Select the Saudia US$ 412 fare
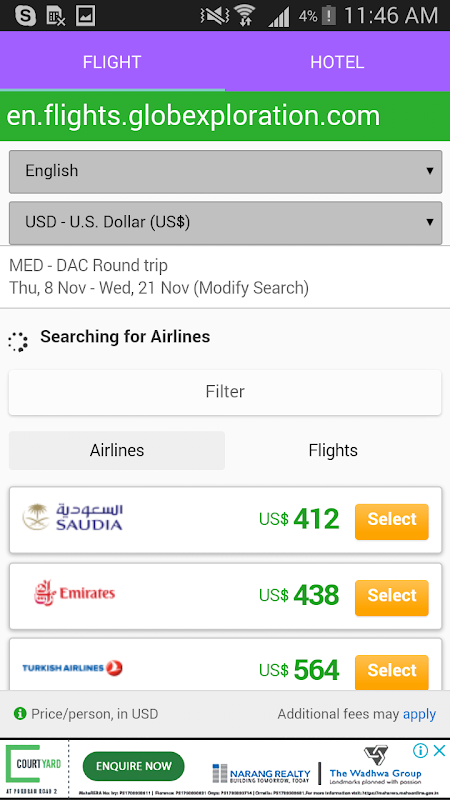This screenshot has height=800, width=450. click(x=392, y=521)
